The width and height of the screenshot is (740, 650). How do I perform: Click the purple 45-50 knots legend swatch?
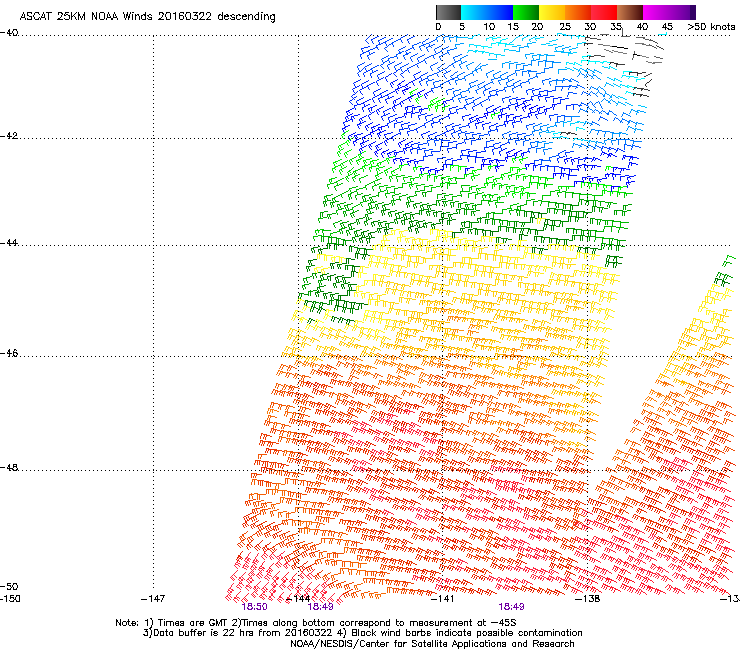(x=682, y=12)
